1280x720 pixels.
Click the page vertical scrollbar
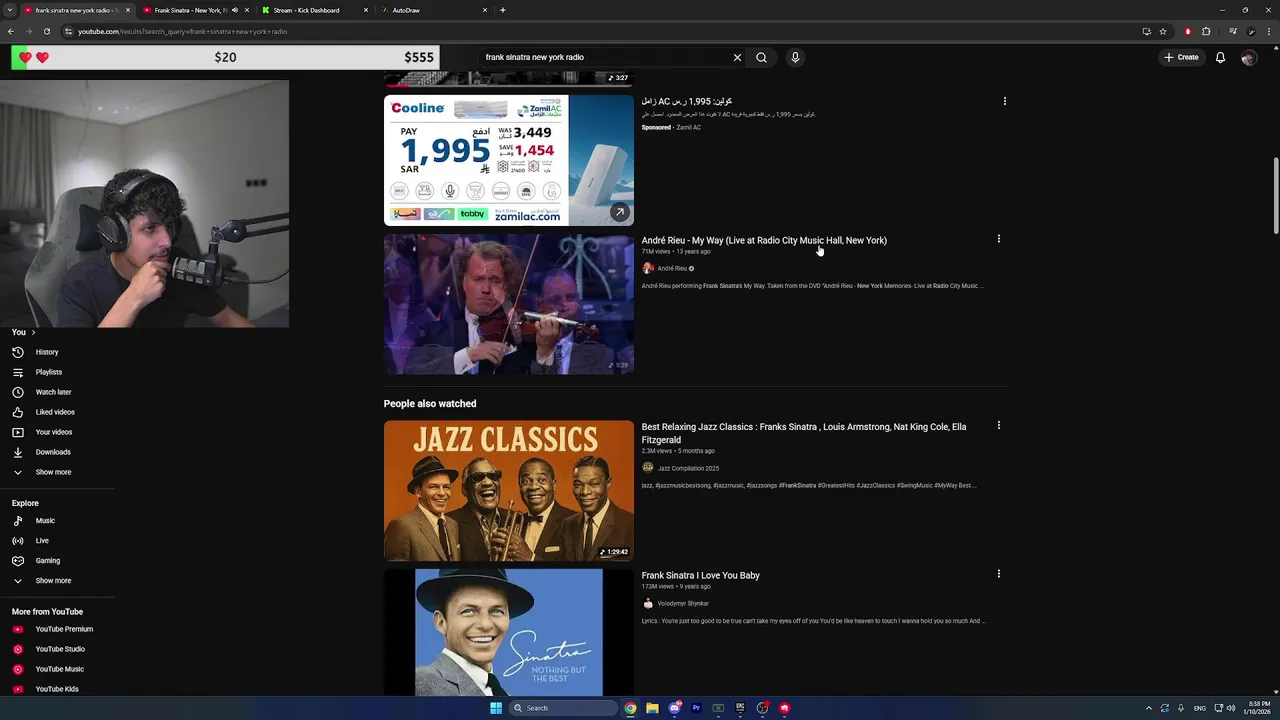pyautogui.click(x=1275, y=195)
